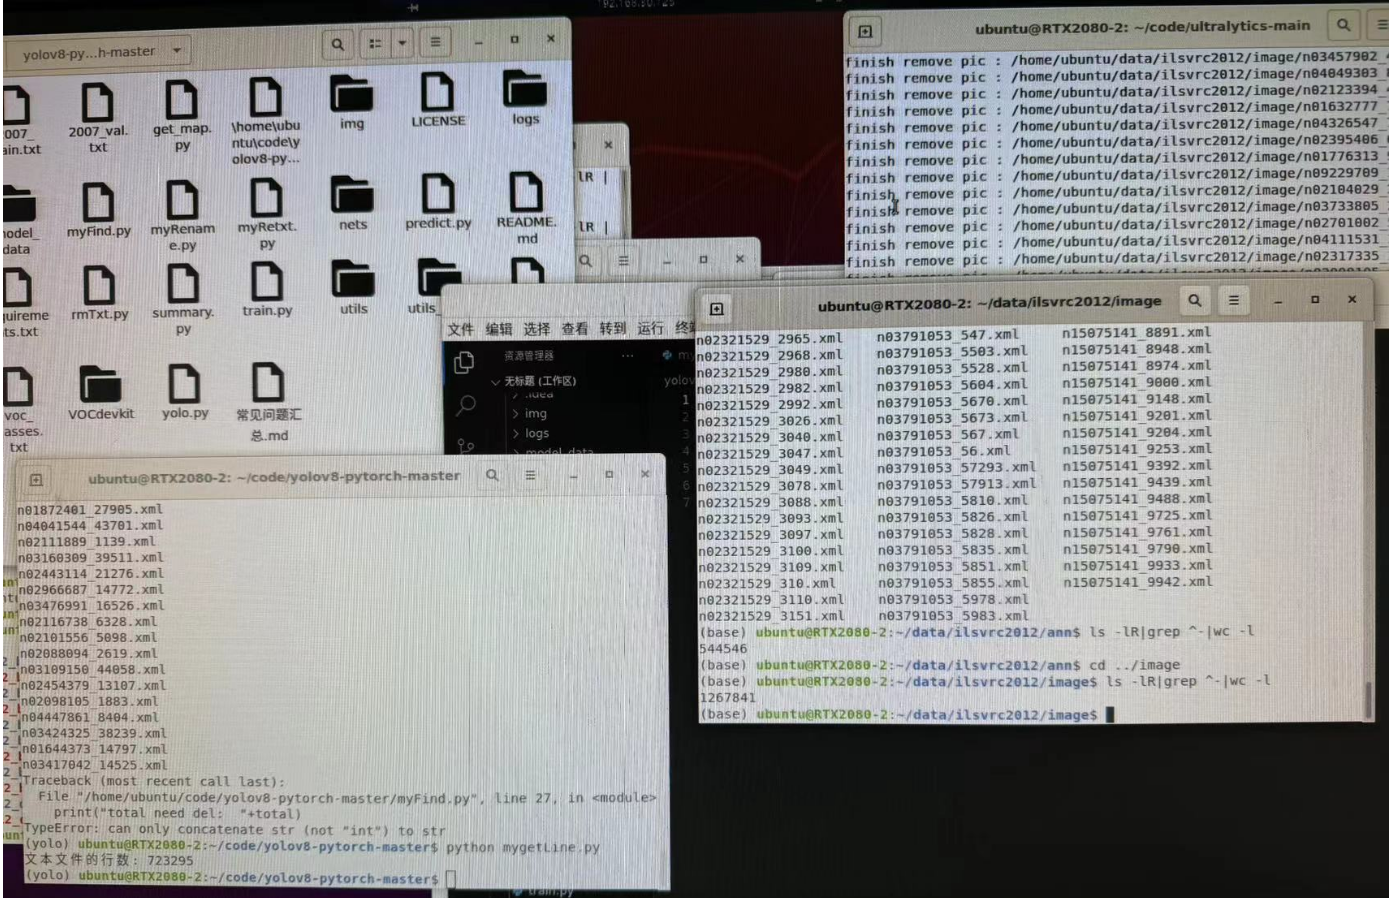
Task: Select the rmTxt.py file
Action: tap(99, 293)
